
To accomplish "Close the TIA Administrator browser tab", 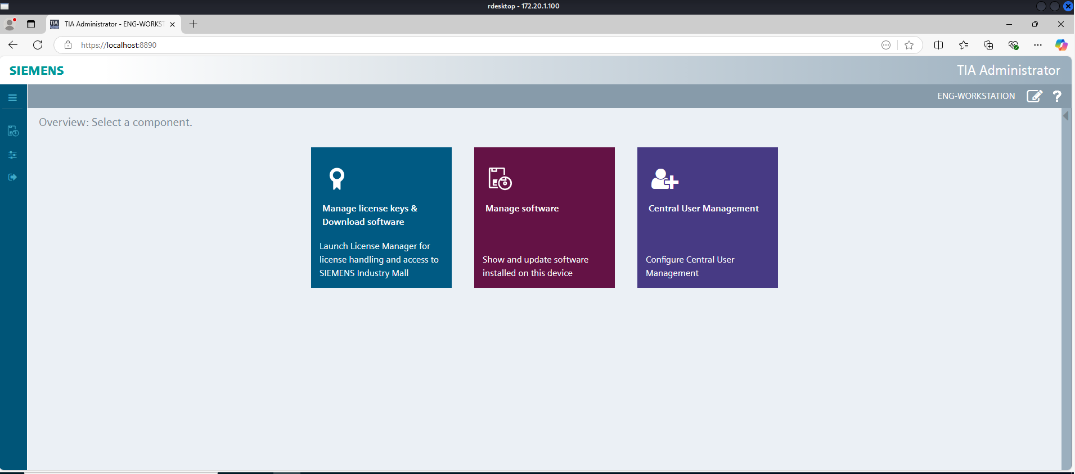I will pyautogui.click(x=171, y=24).
